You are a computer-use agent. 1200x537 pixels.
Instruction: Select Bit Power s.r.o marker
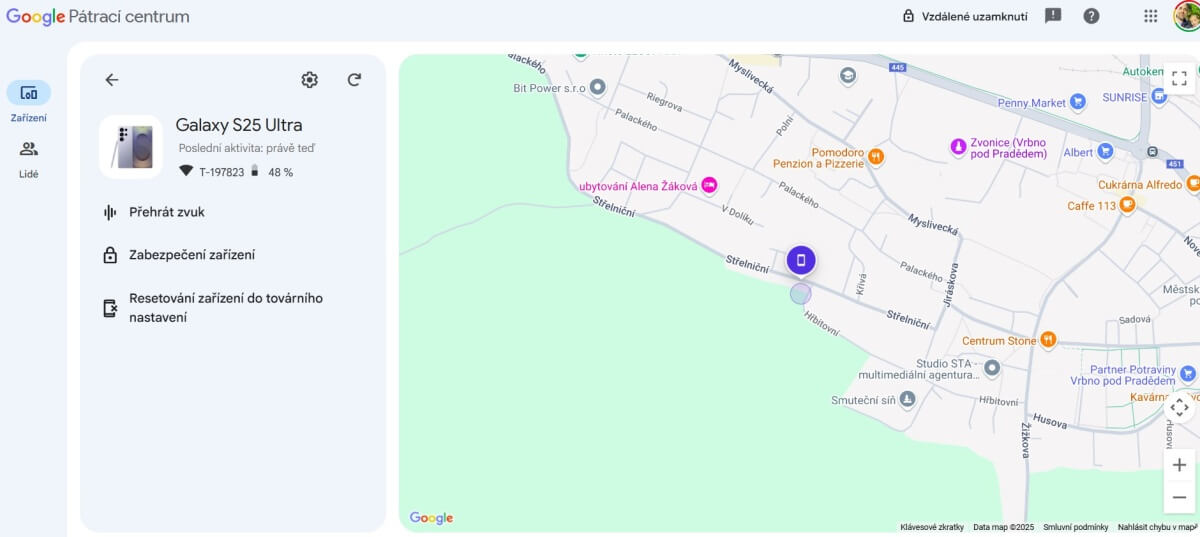point(598,87)
